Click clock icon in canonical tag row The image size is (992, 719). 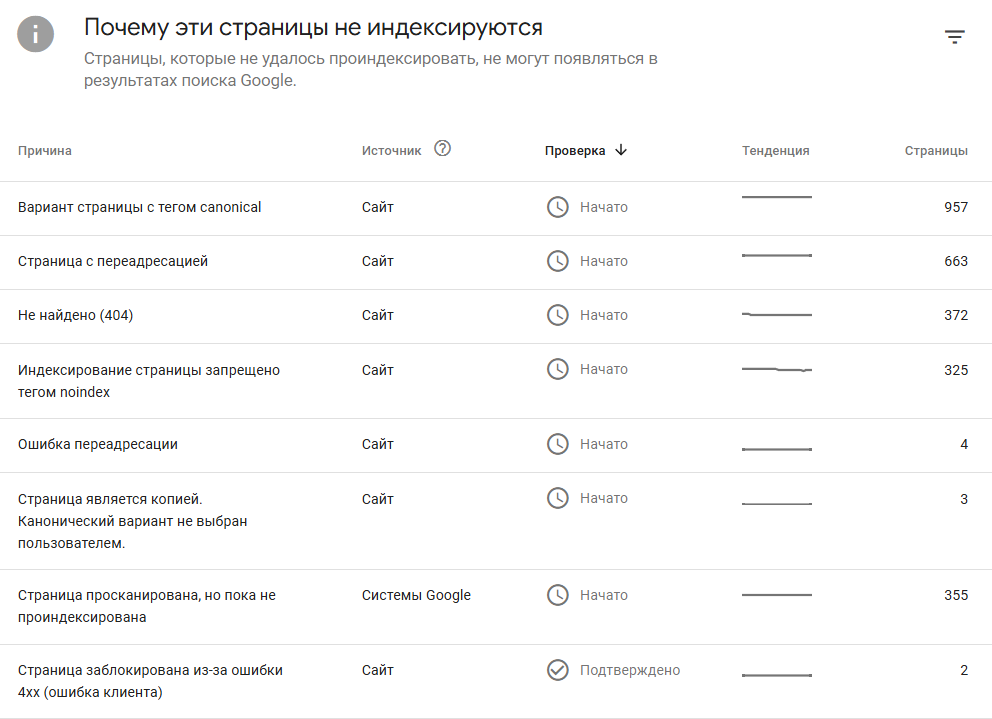(557, 207)
